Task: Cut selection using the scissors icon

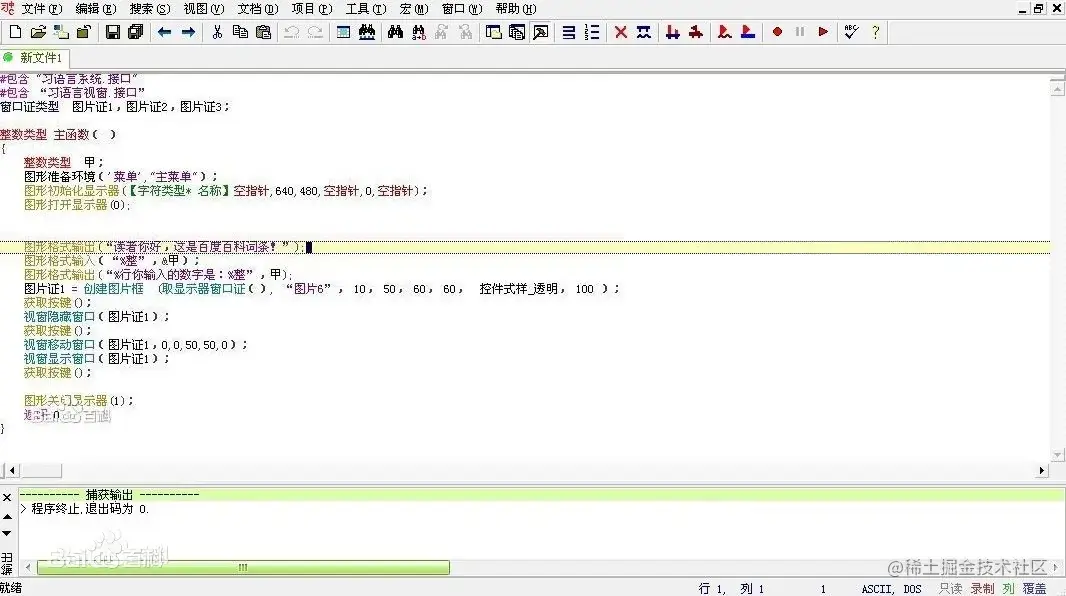Action: [217, 32]
